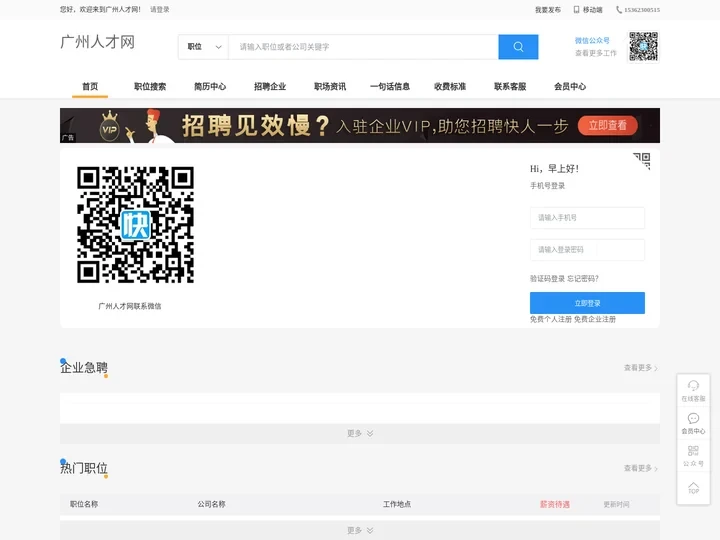Click the 公司名称 column header
The image size is (720, 540).
coord(212,504)
